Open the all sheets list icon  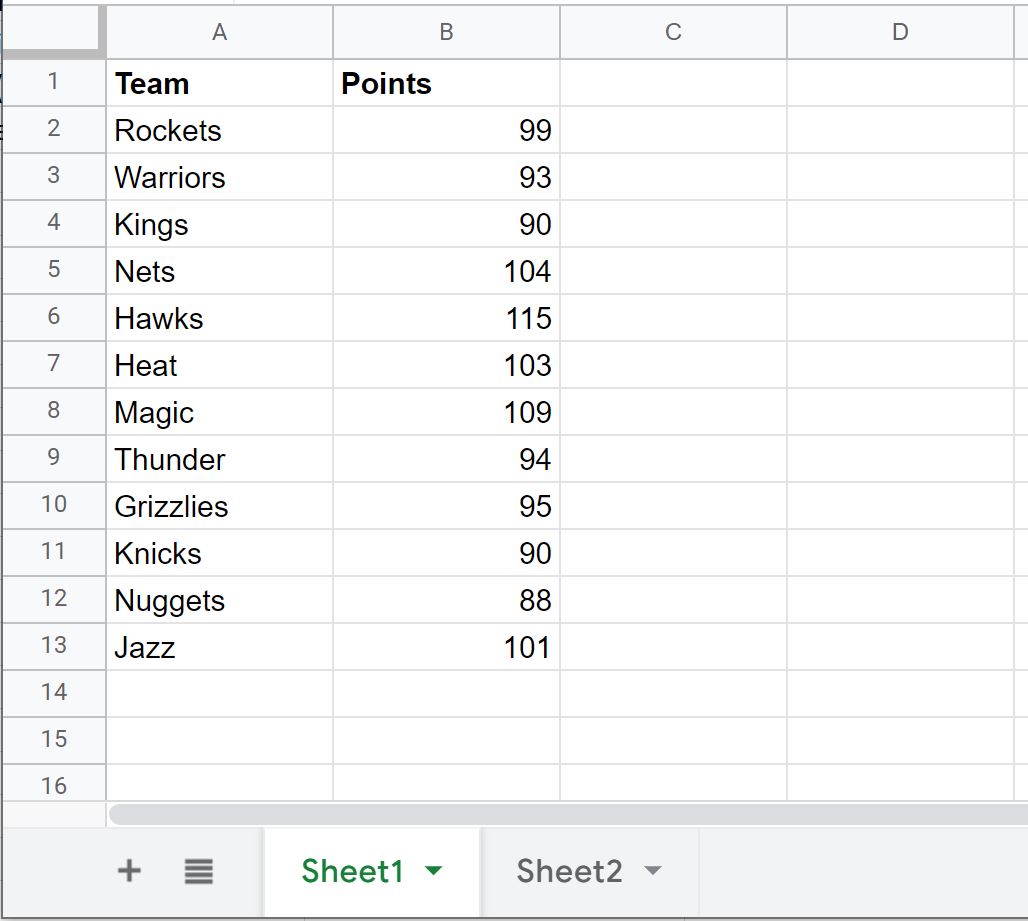coord(198,871)
